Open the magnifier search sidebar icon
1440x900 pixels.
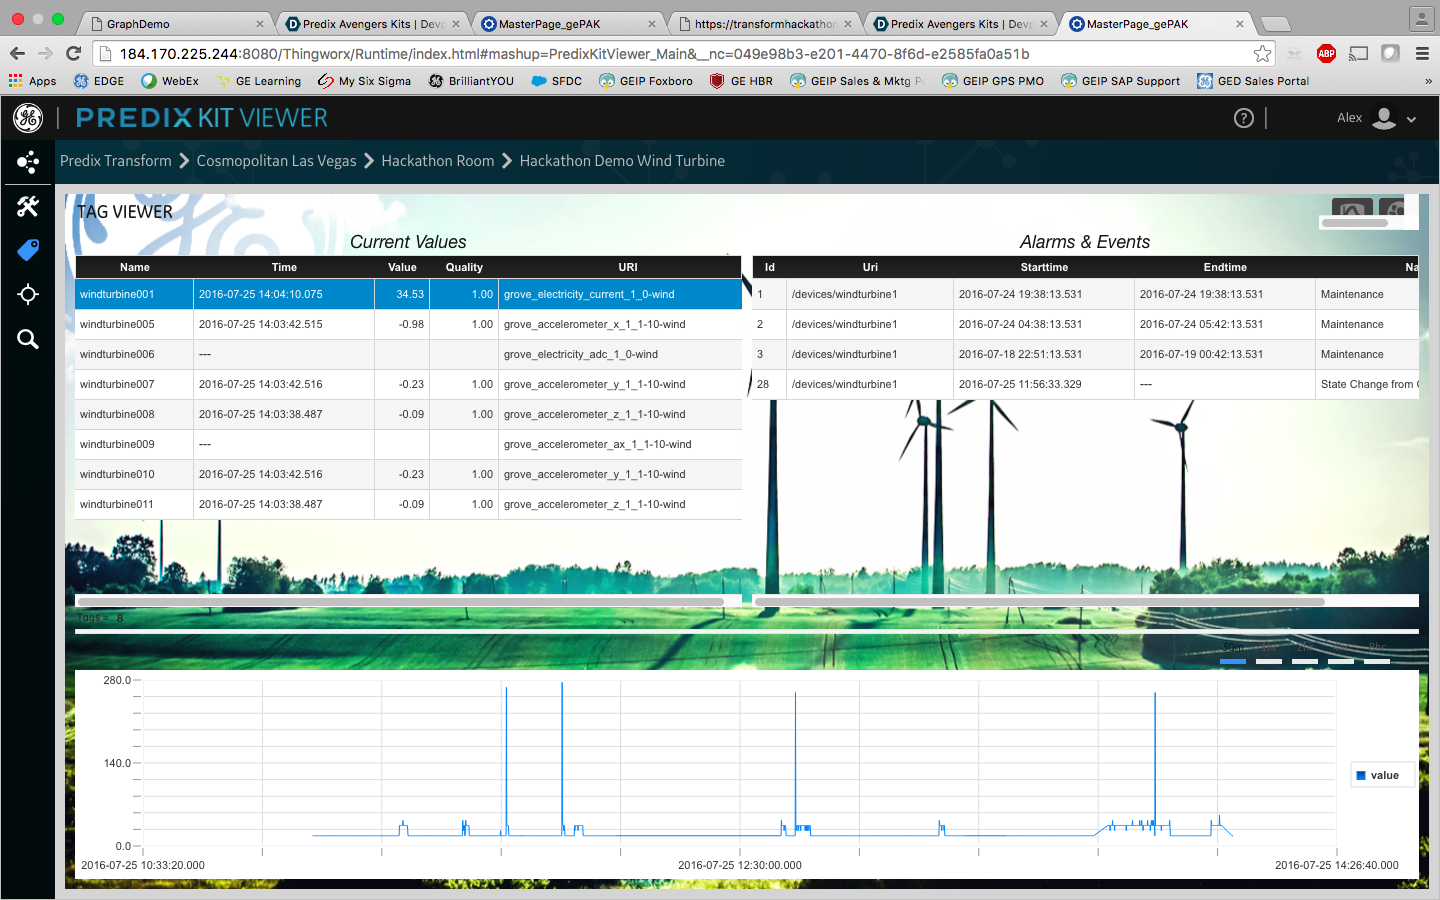click(x=28, y=339)
